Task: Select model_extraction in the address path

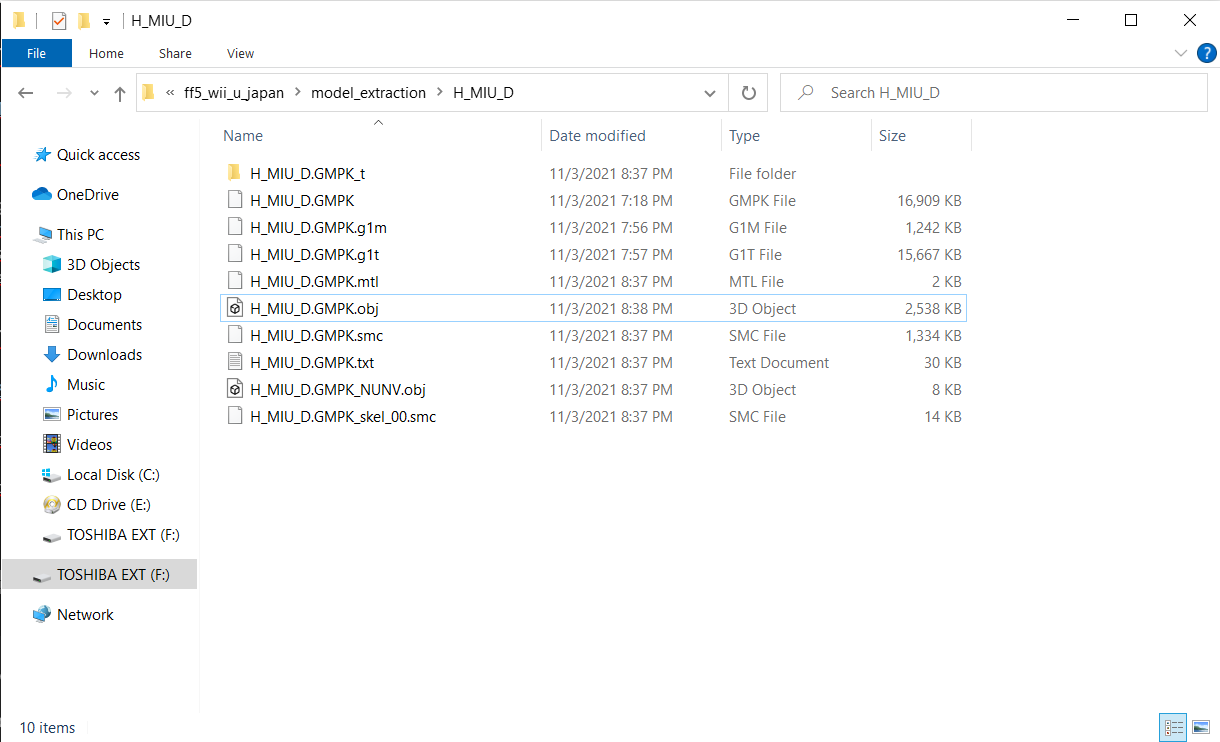Action: 368,93
